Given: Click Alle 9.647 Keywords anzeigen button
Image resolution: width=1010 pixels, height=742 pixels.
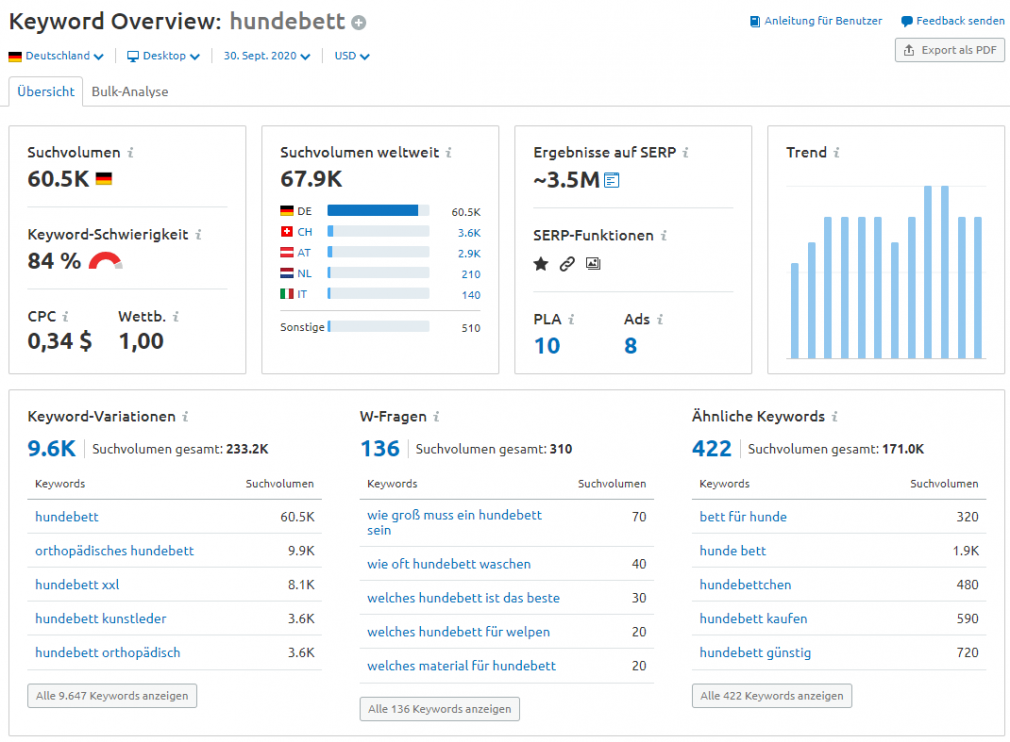Looking at the screenshot, I should [x=112, y=696].
